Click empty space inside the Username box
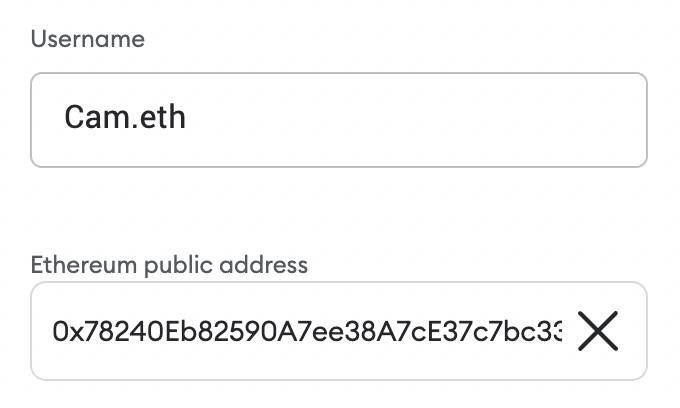Viewport: 680px width, 408px height. (x=412, y=120)
